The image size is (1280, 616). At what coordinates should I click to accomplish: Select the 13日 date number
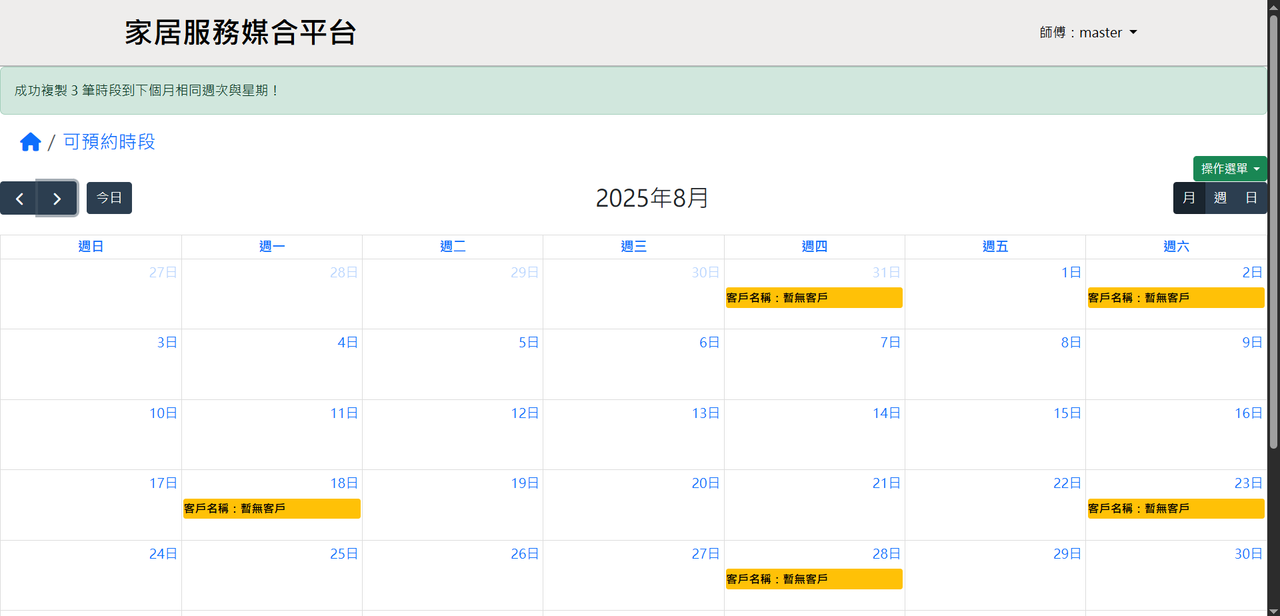point(706,413)
